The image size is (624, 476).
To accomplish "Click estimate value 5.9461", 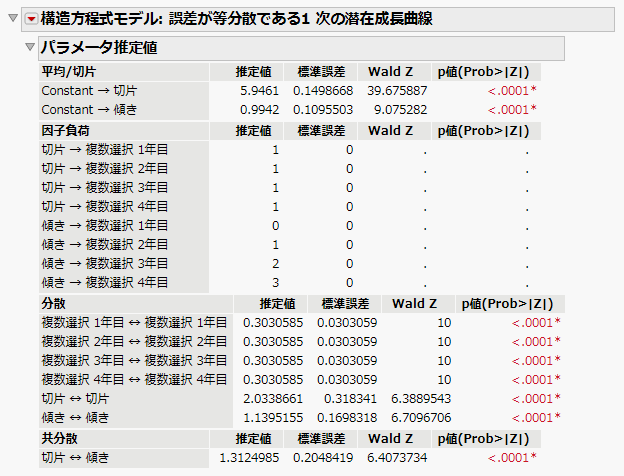I will click(x=259, y=91).
